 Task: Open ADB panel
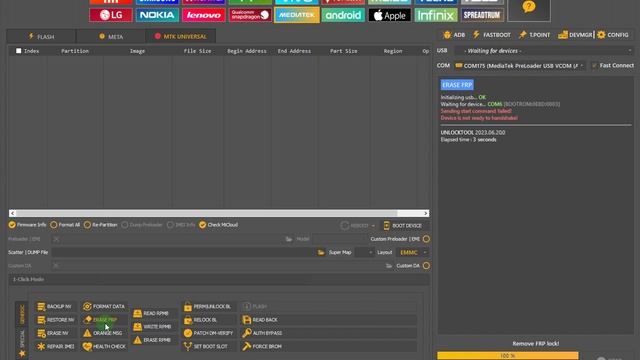coord(454,35)
